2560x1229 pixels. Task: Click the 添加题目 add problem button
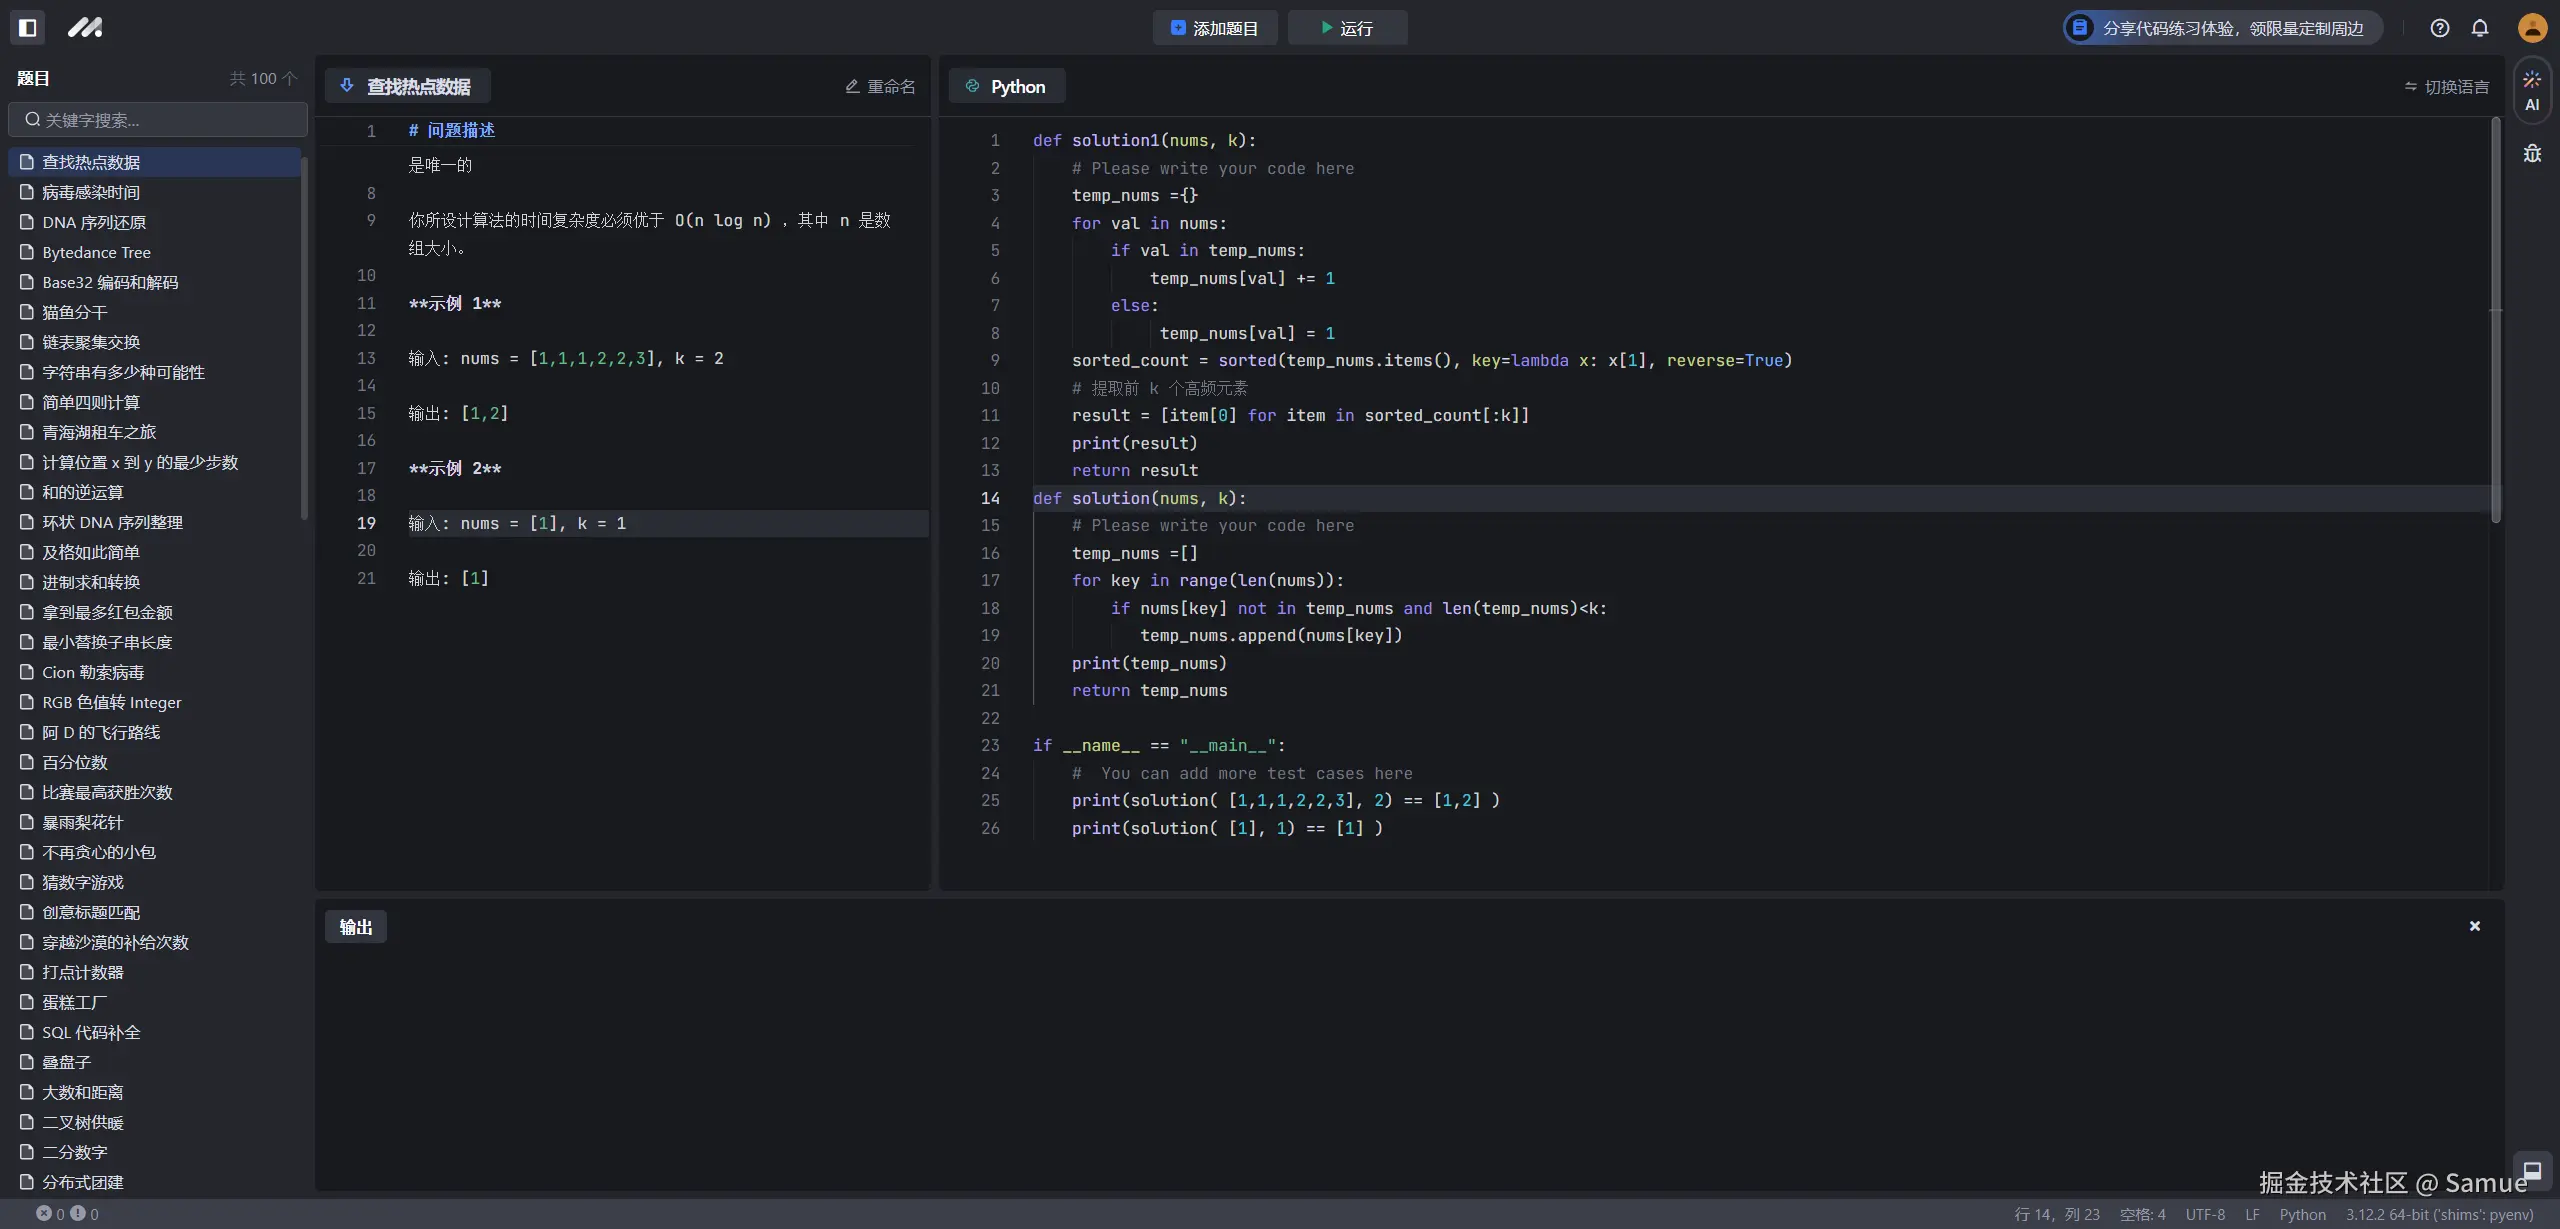[1214, 28]
